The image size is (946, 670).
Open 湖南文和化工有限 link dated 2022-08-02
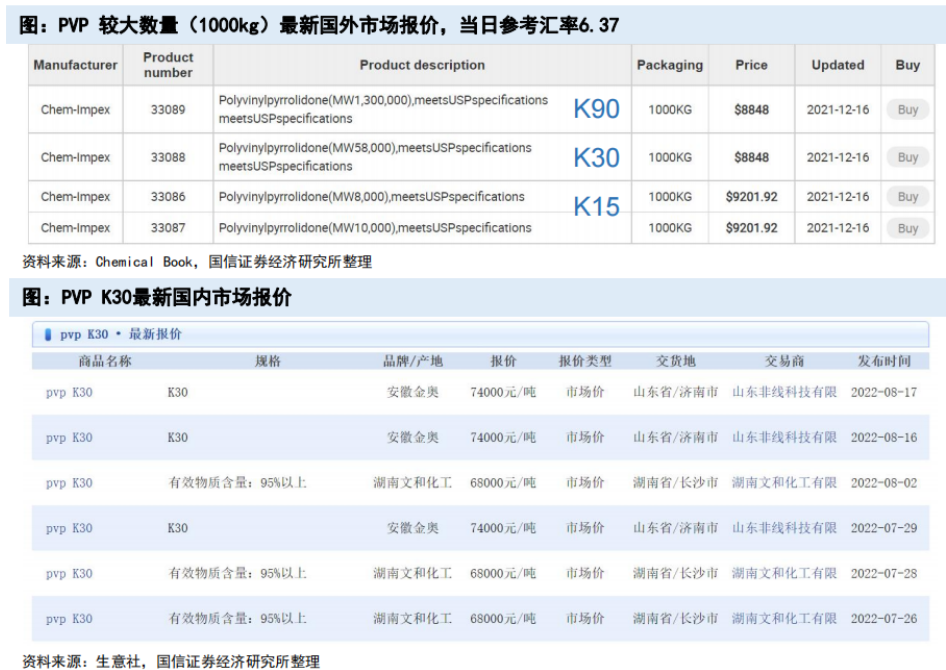(x=784, y=482)
